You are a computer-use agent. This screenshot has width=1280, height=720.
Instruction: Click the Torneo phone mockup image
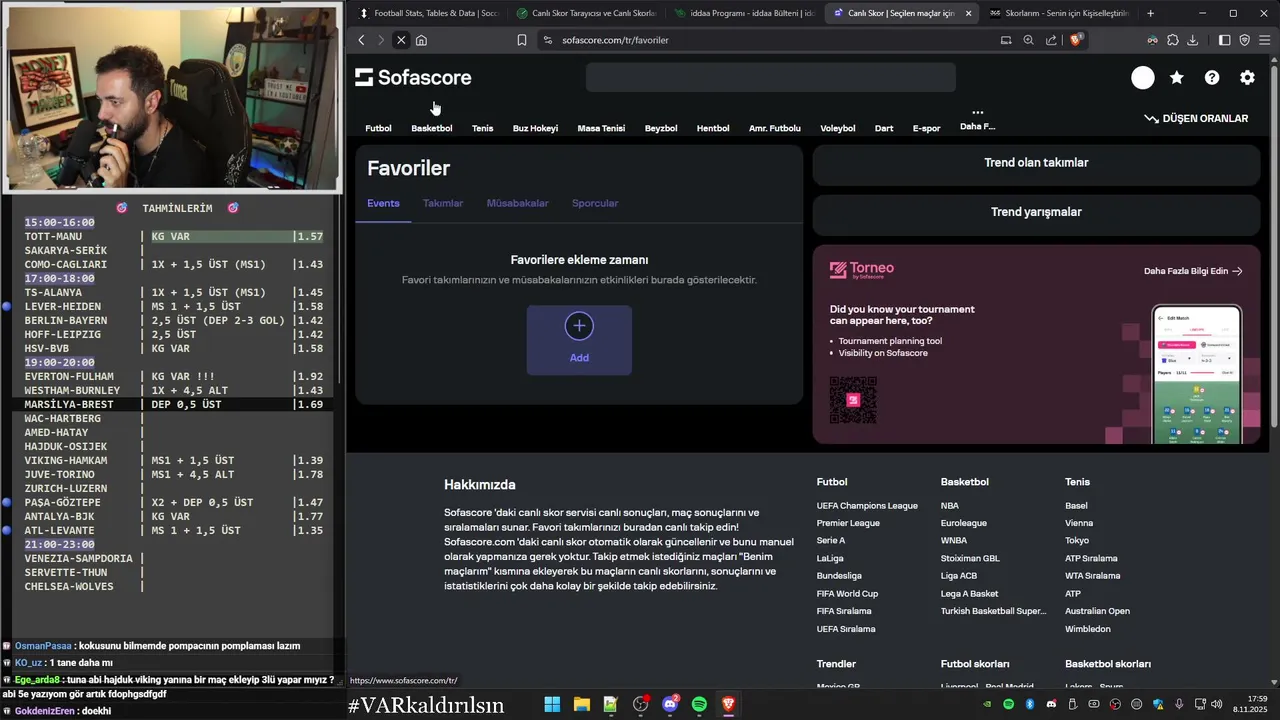coord(1197,374)
